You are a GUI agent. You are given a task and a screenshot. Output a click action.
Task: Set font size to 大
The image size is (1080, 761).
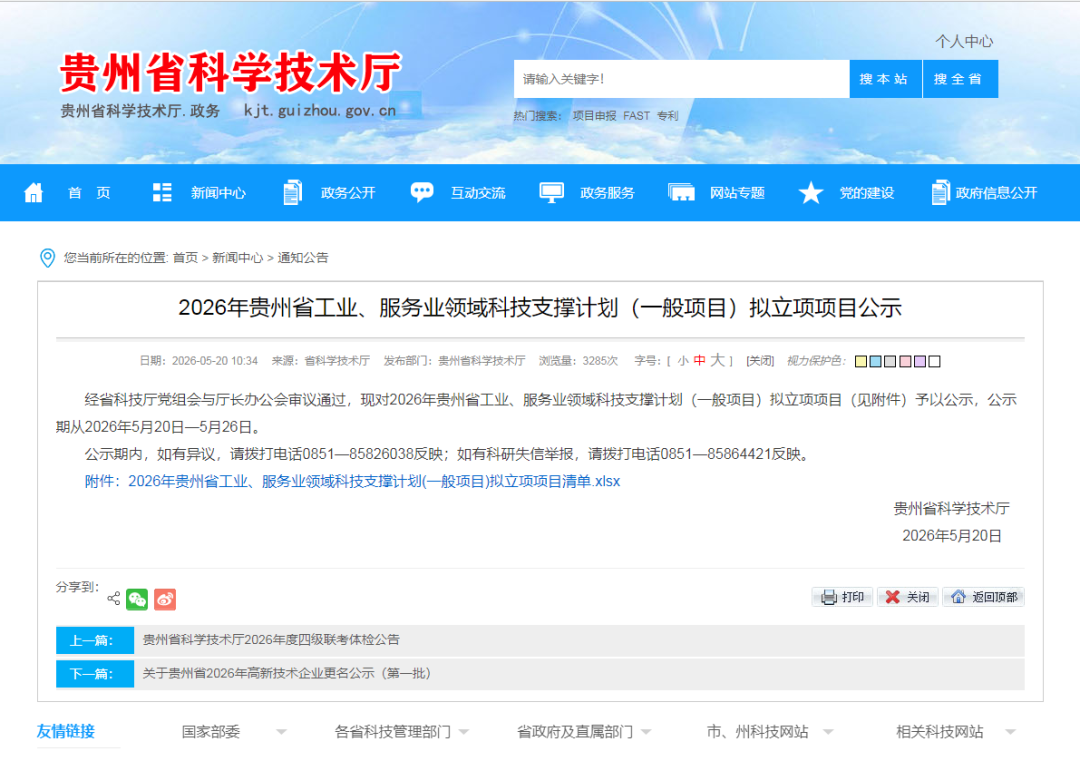click(718, 360)
